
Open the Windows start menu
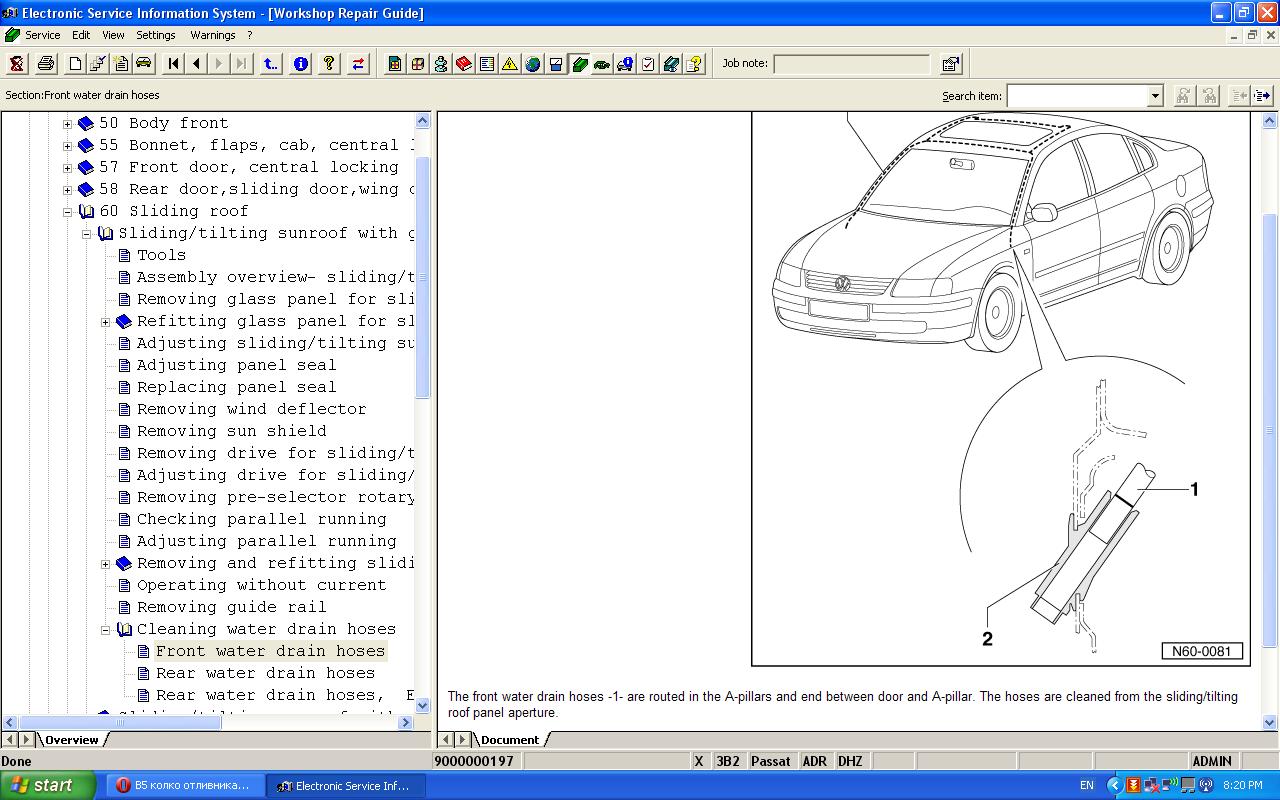[x=47, y=785]
